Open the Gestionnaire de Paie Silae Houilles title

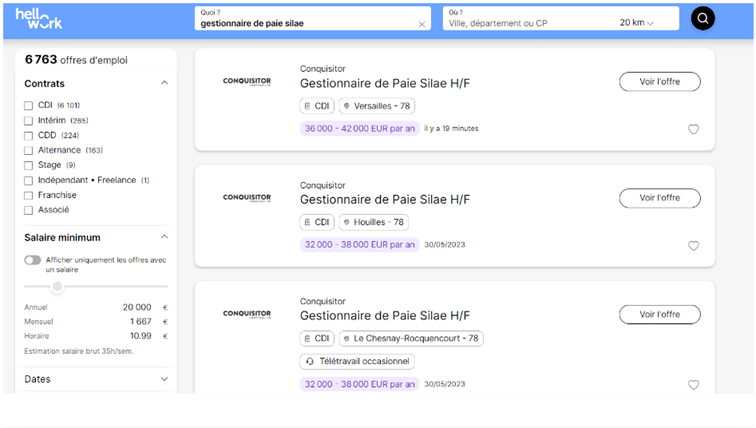click(x=385, y=200)
